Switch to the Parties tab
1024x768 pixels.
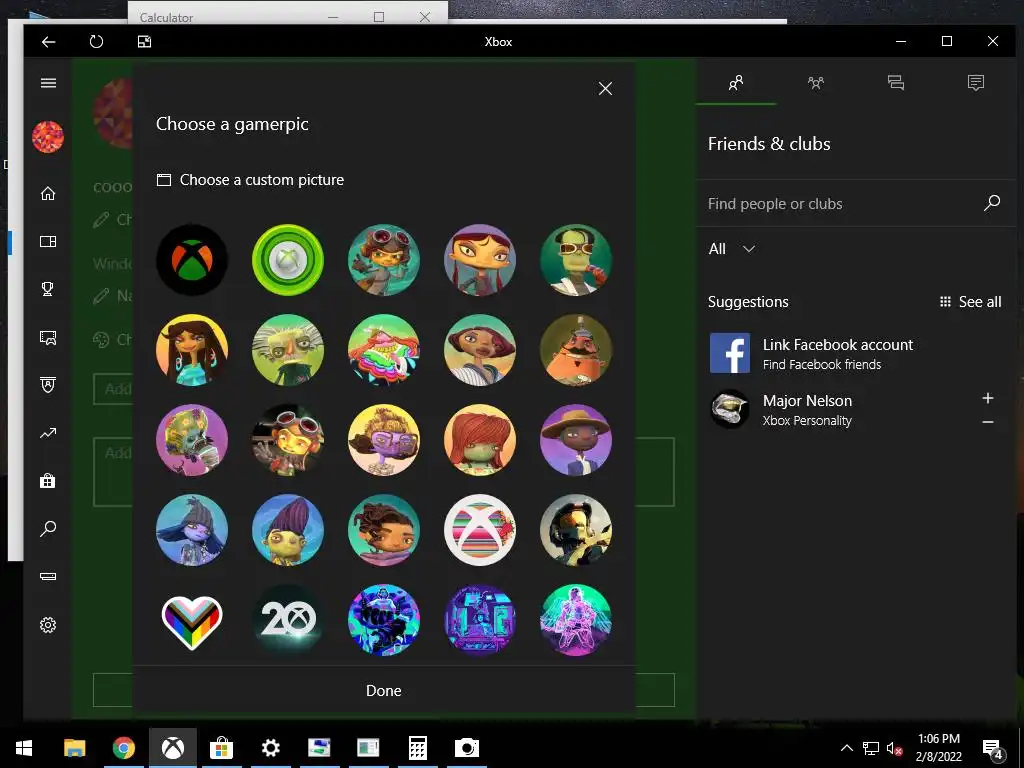(x=816, y=83)
